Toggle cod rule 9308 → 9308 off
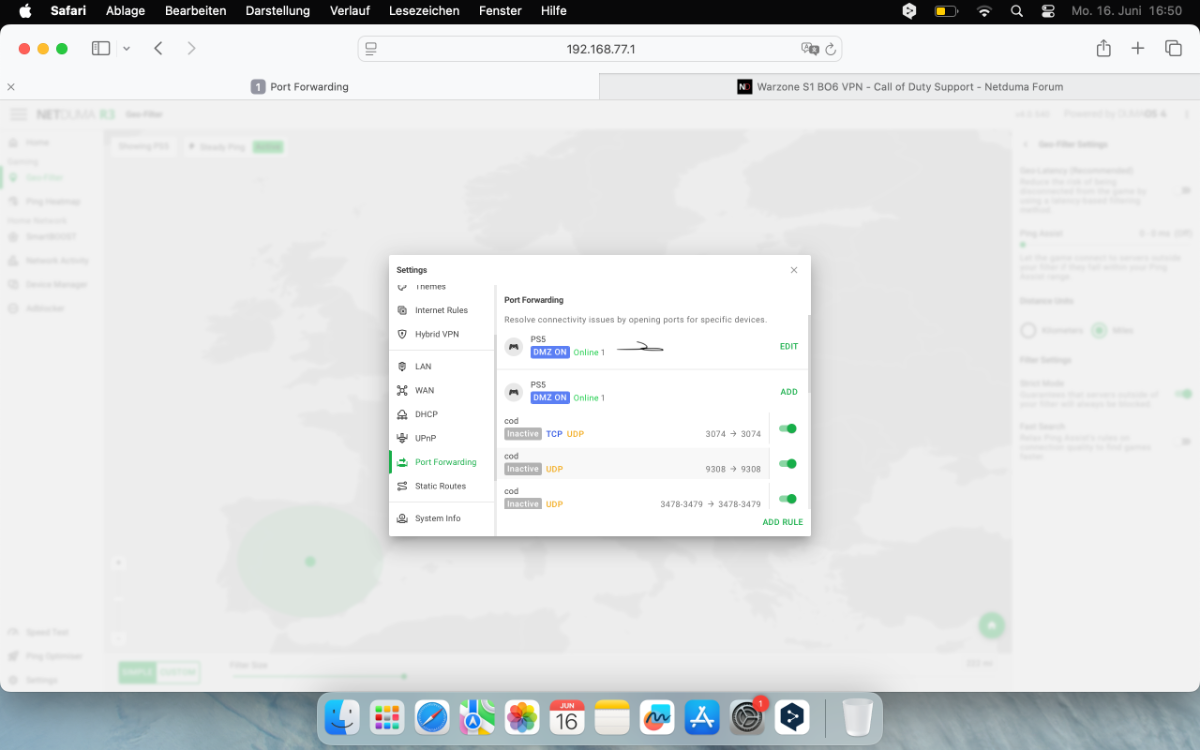This screenshot has height=750, width=1200. tap(788, 463)
